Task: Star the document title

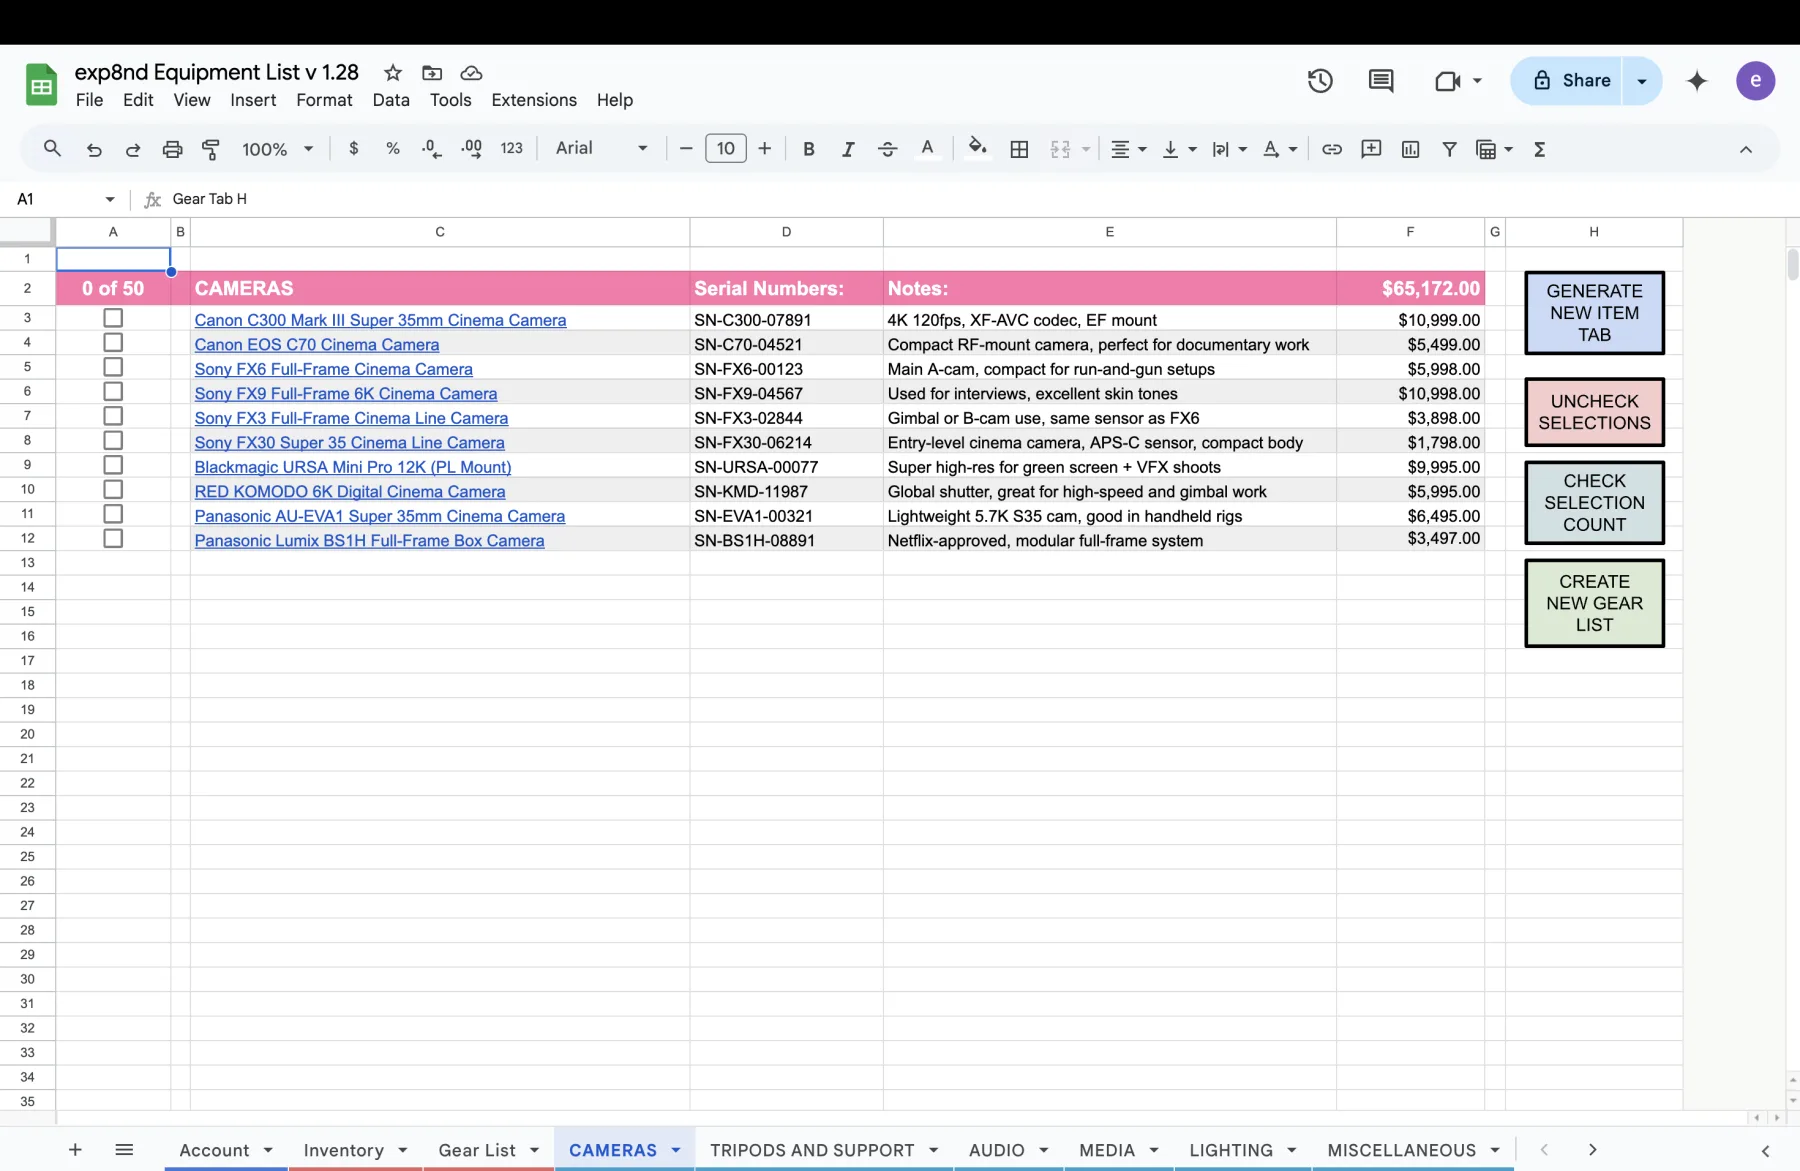Action: (393, 73)
